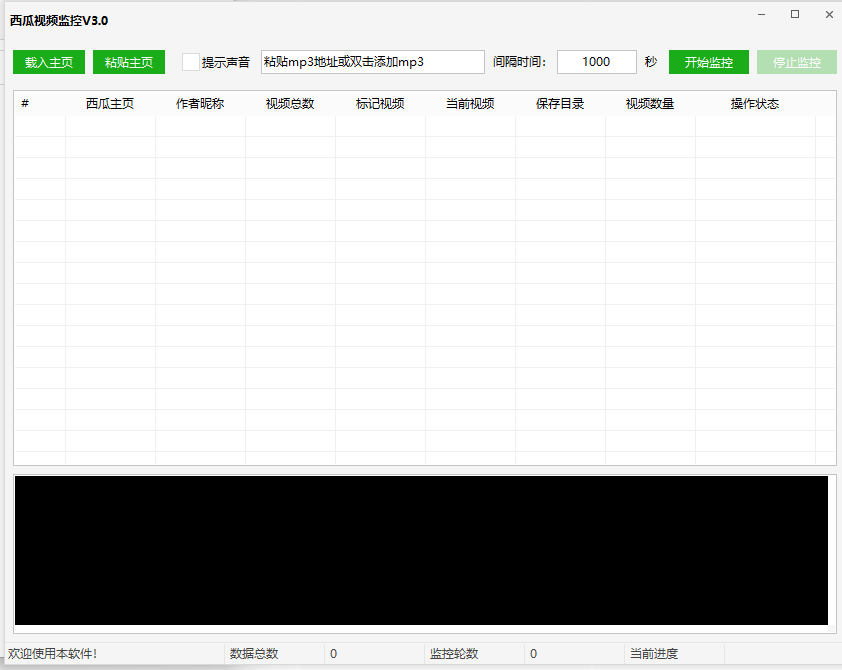
Task: Select the 间隔时间 interval field showing 1000
Action: (x=596, y=62)
